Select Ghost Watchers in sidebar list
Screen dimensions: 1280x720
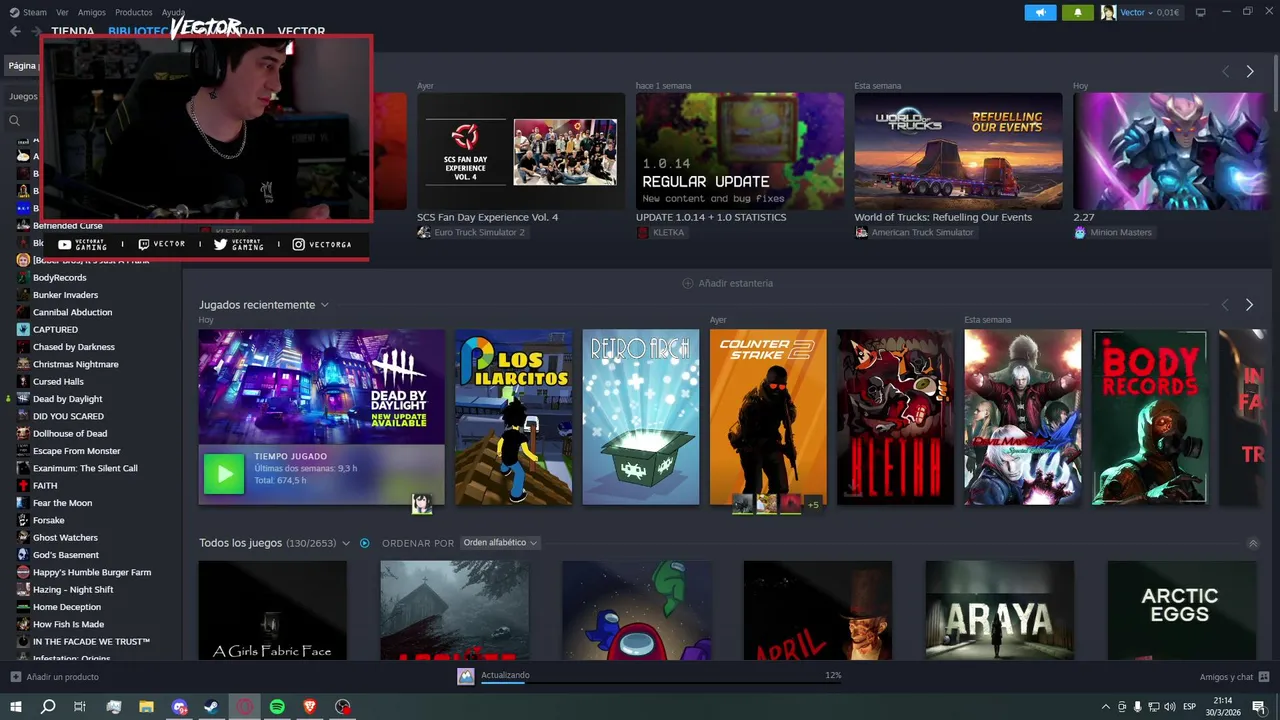tap(65, 537)
